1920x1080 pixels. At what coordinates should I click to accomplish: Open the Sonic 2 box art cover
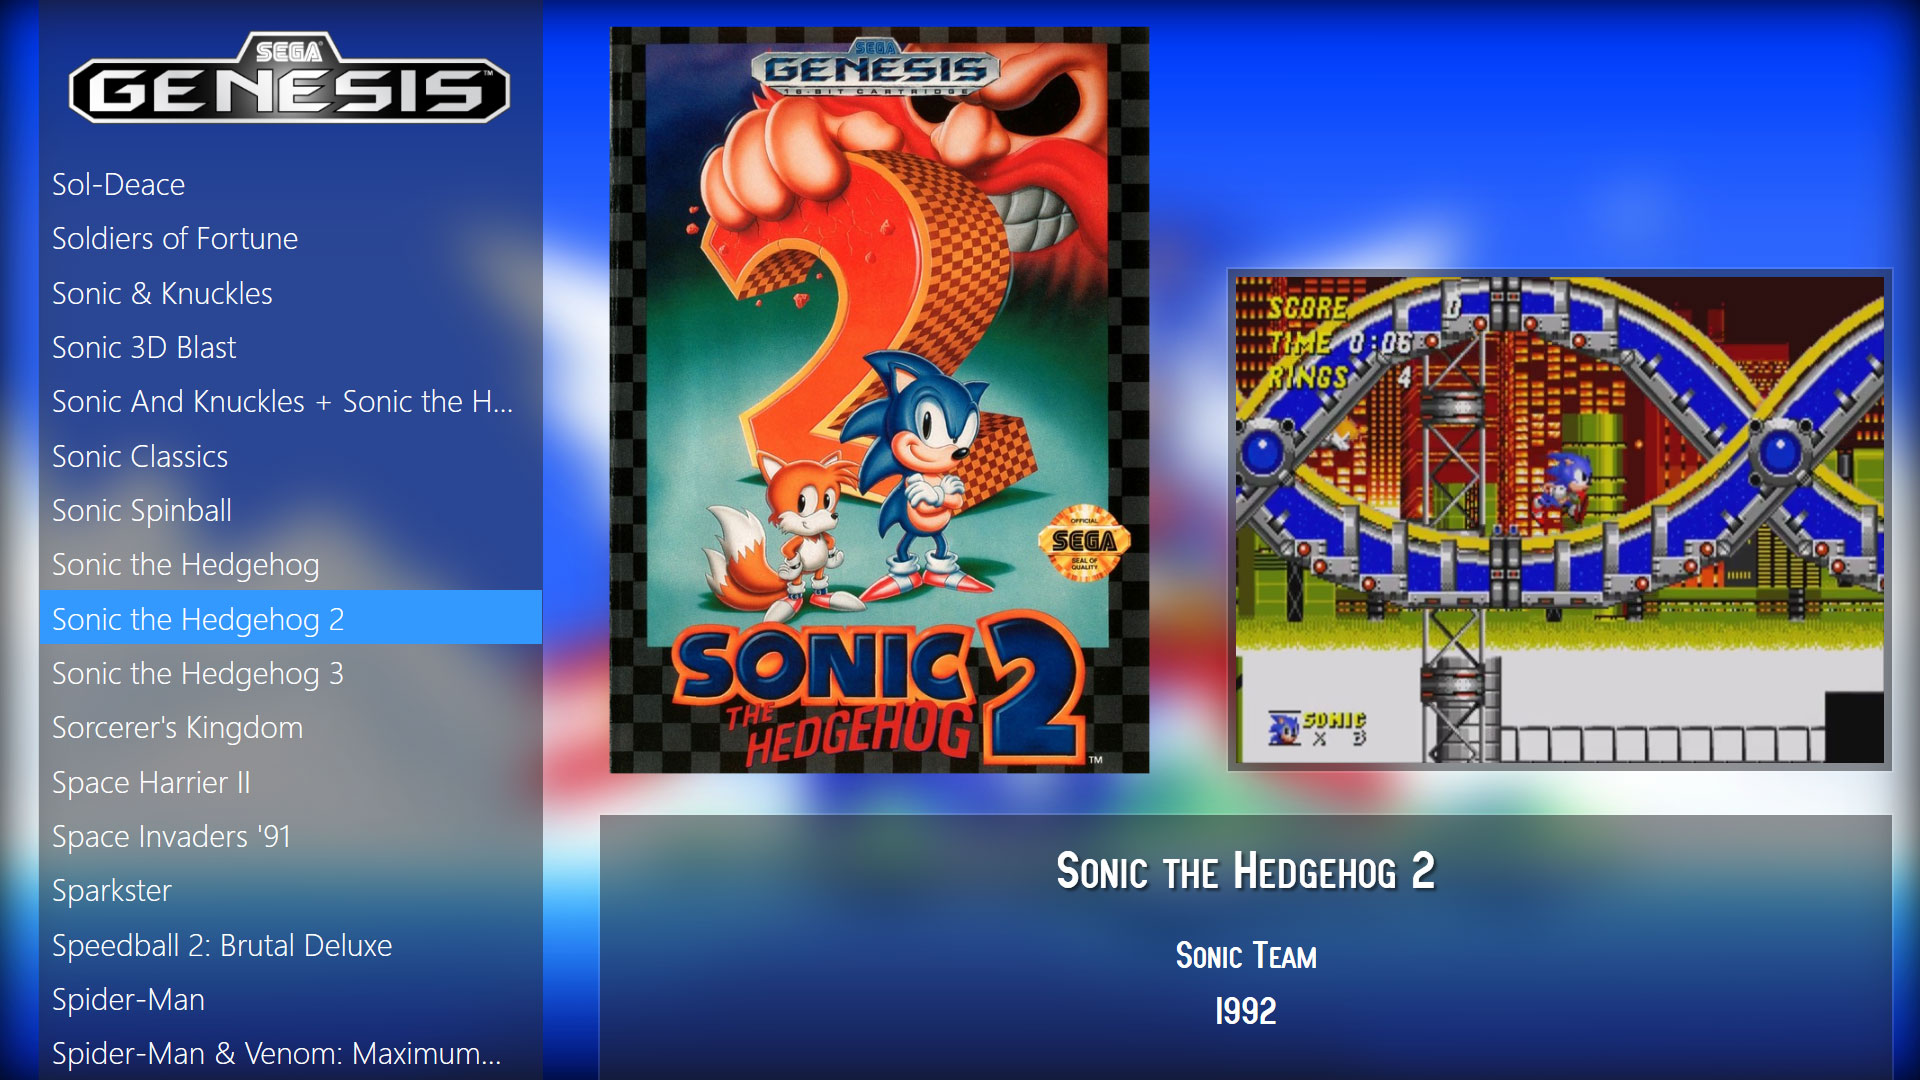[x=879, y=400]
